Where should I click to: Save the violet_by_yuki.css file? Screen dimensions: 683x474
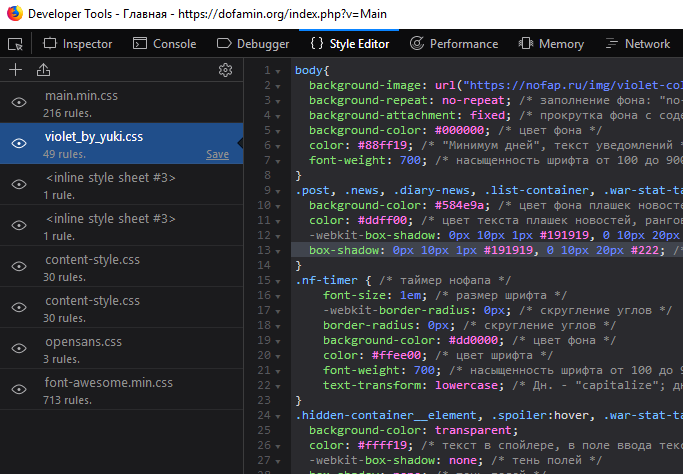(217, 154)
